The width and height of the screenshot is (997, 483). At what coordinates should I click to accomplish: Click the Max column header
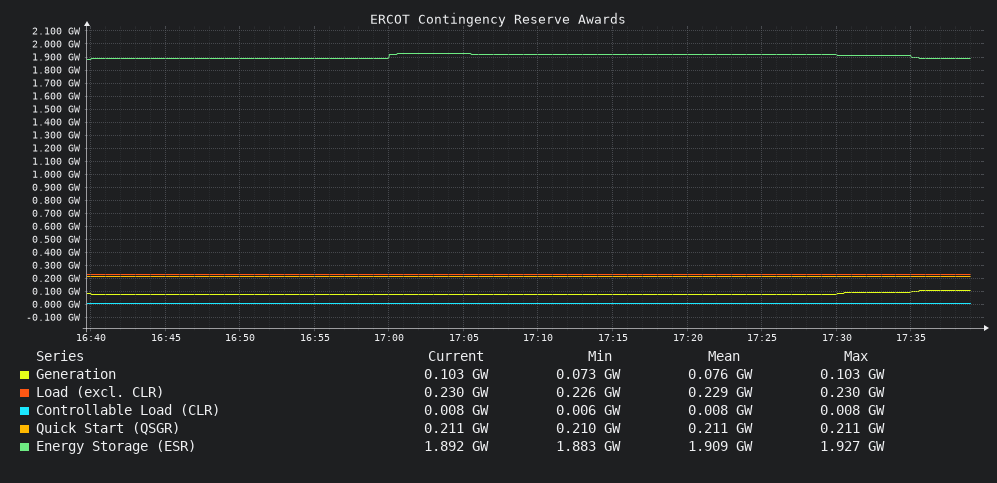(x=856, y=357)
